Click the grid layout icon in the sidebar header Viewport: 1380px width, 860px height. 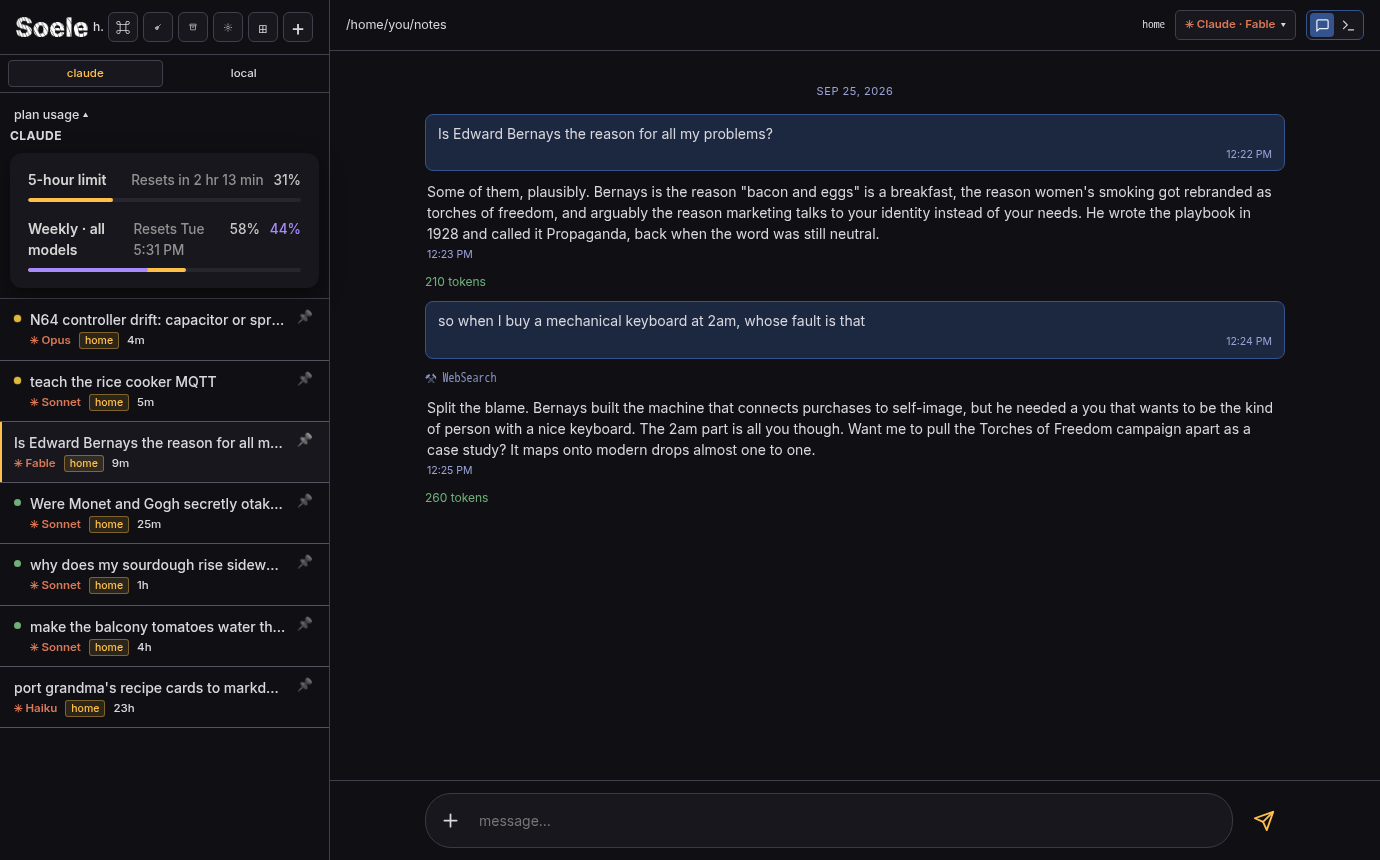pos(263,27)
